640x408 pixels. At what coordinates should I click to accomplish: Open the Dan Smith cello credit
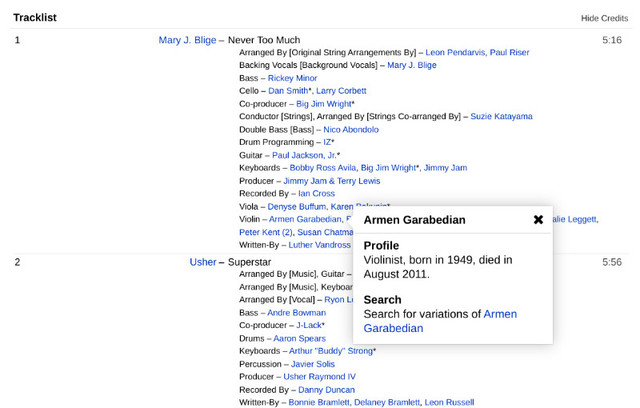[288, 91]
